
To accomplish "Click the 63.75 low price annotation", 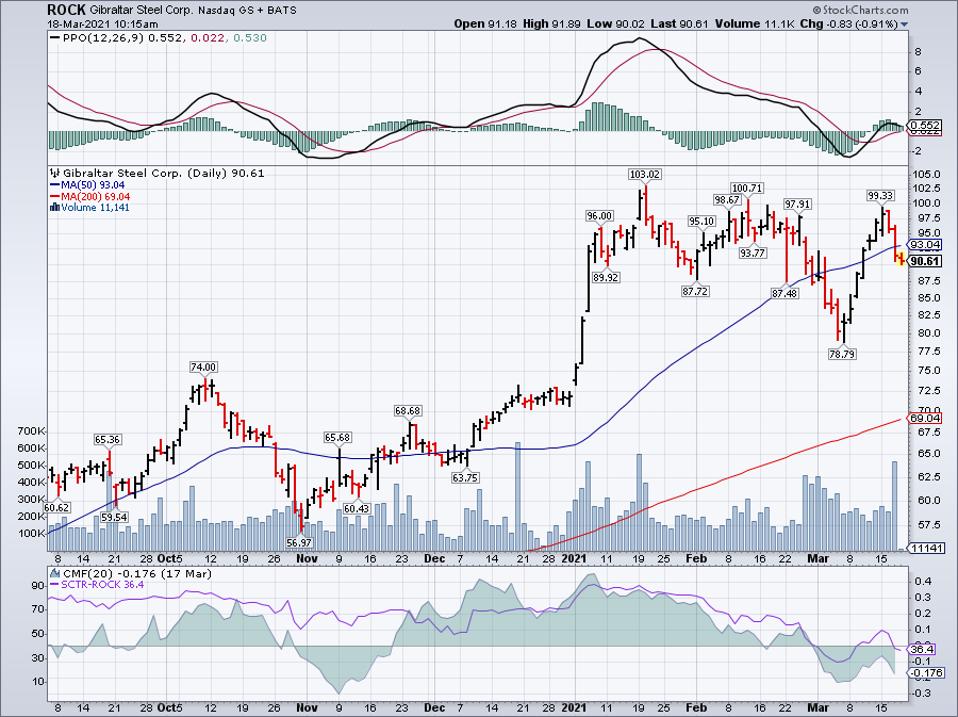I will [x=465, y=478].
